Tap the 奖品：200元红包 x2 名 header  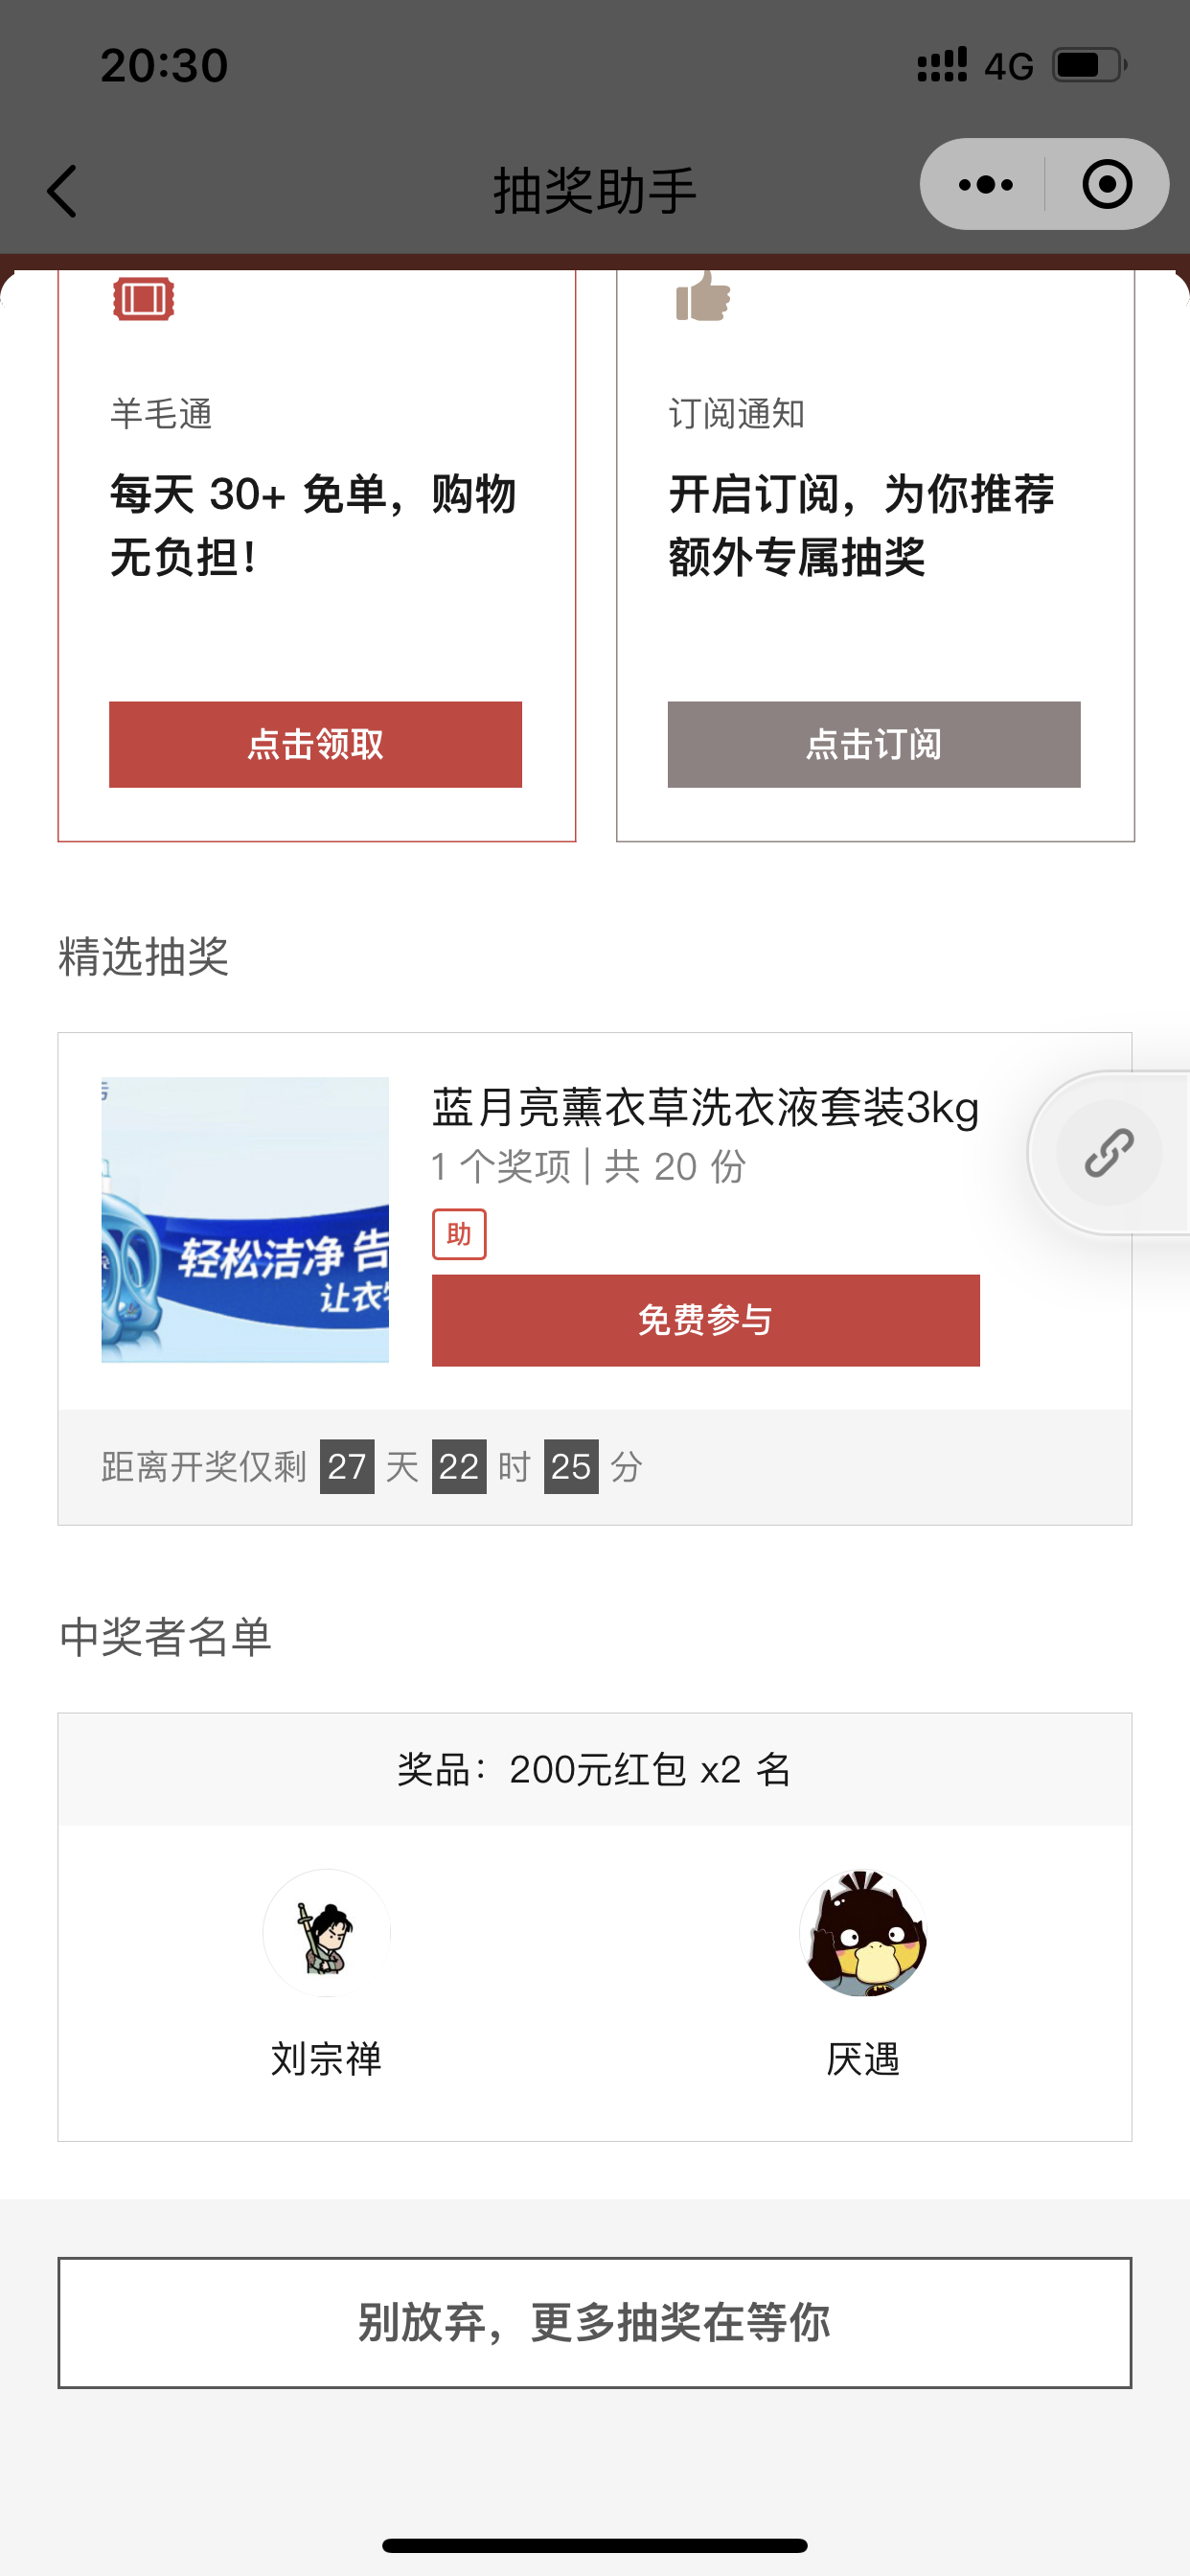click(x=595, y=1769)
